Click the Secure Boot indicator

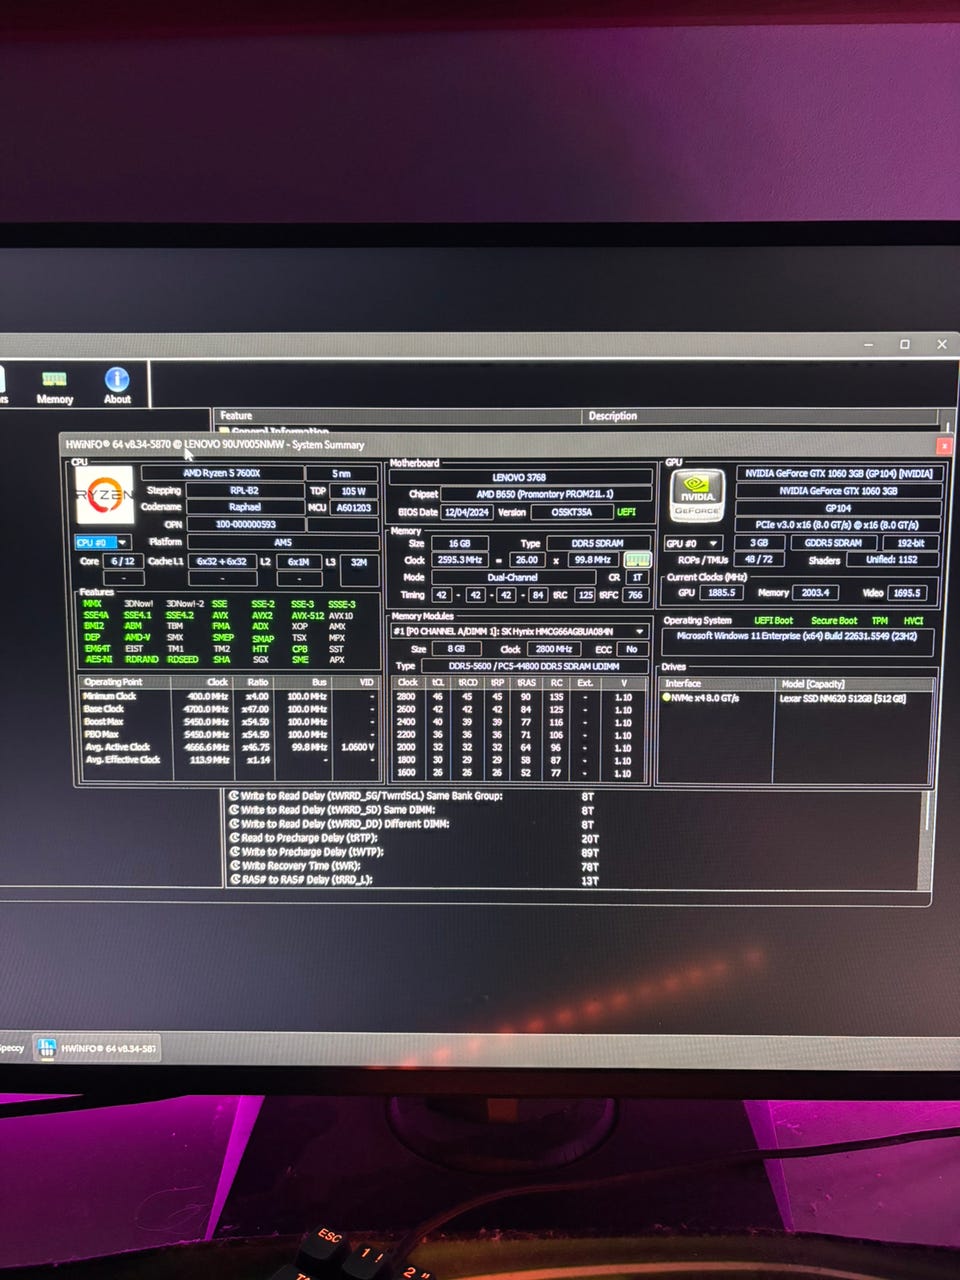pos(834,621)
